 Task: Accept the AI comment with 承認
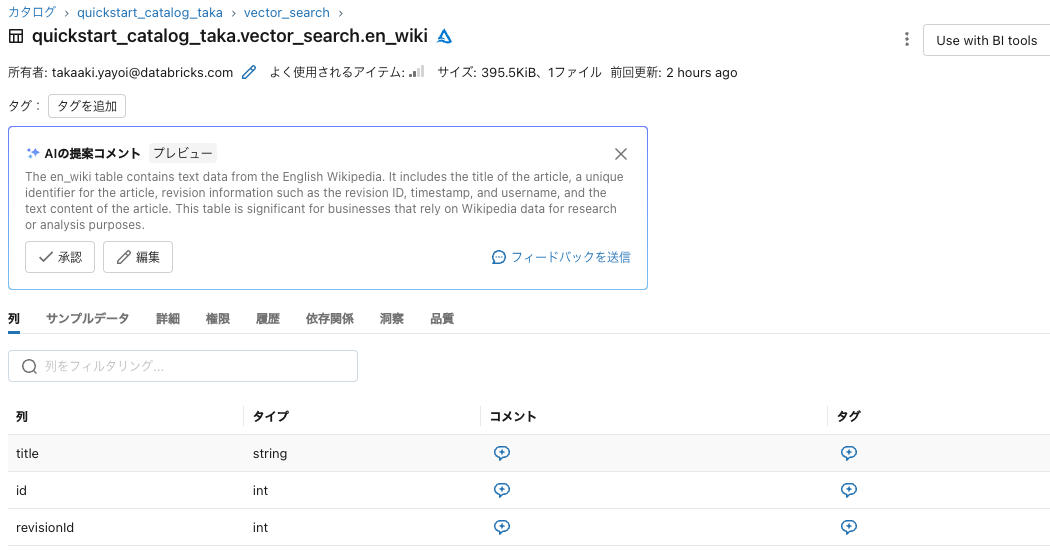(x=60, y=257)
